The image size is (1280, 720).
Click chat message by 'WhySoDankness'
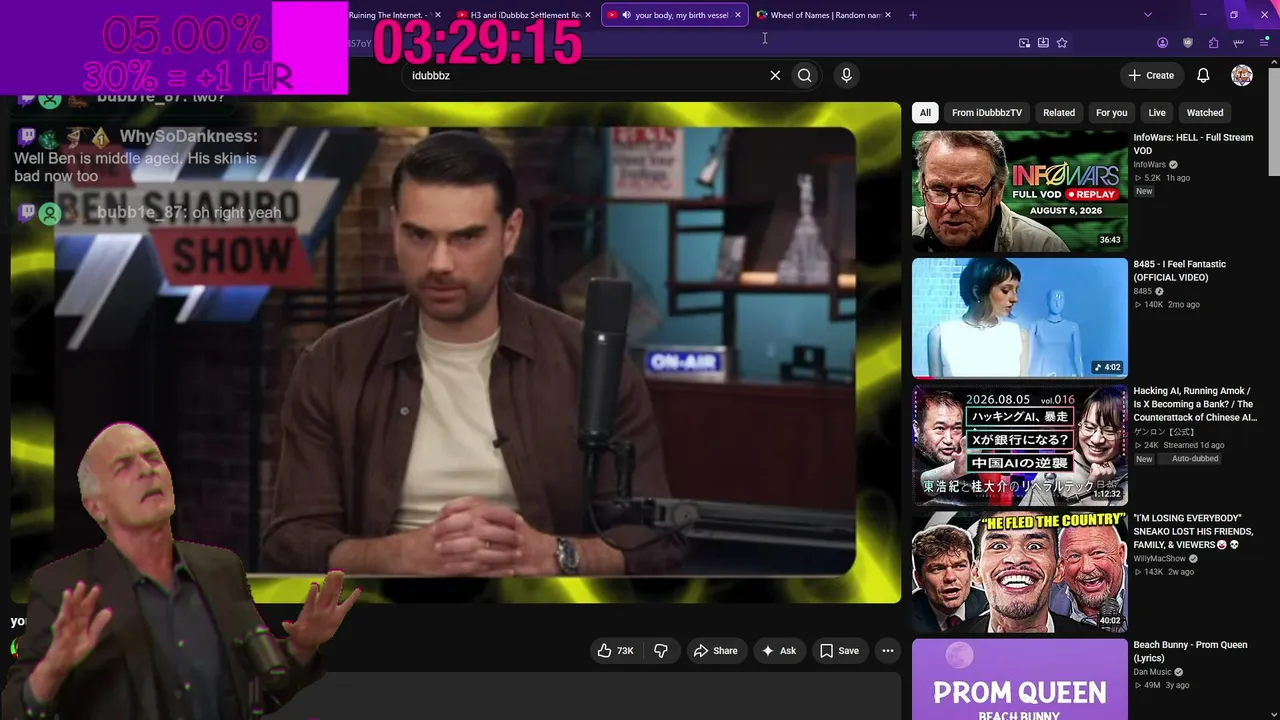(137, 155)
